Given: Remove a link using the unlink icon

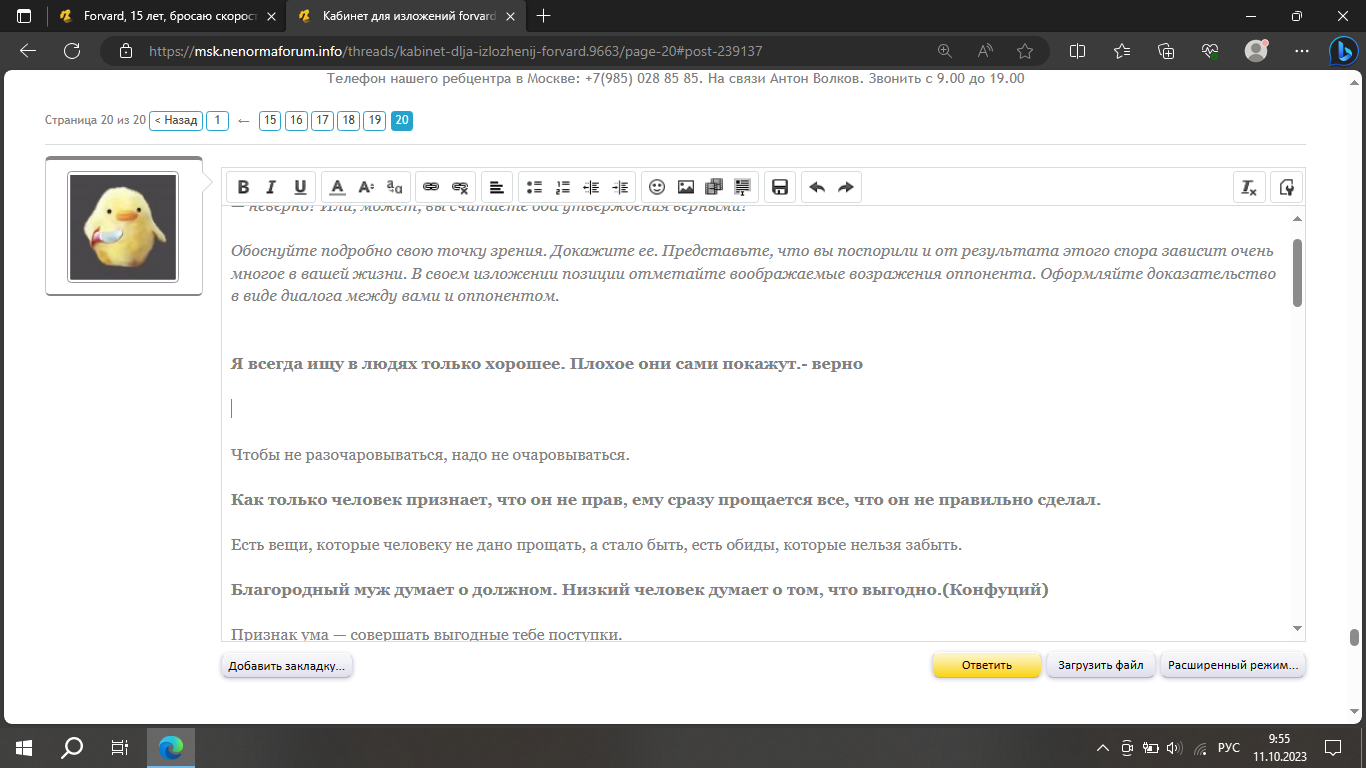Looking at the screenshot, I should [459, 186].
